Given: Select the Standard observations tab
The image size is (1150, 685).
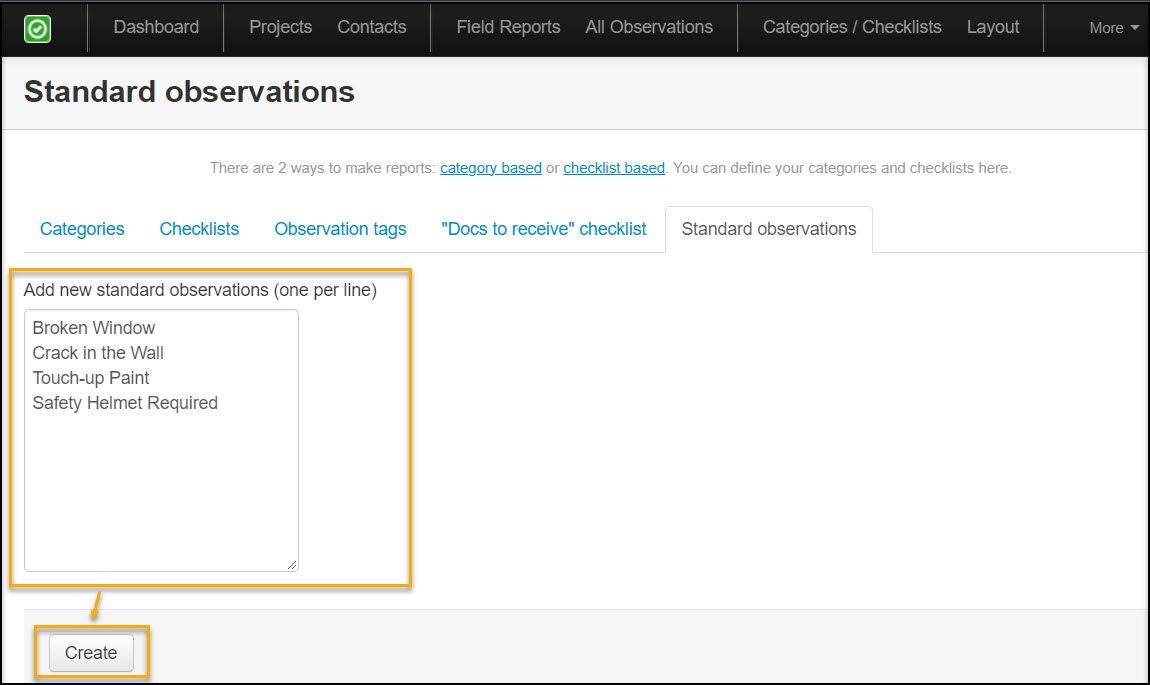Looking at the screenshot, I should (768, 229).
